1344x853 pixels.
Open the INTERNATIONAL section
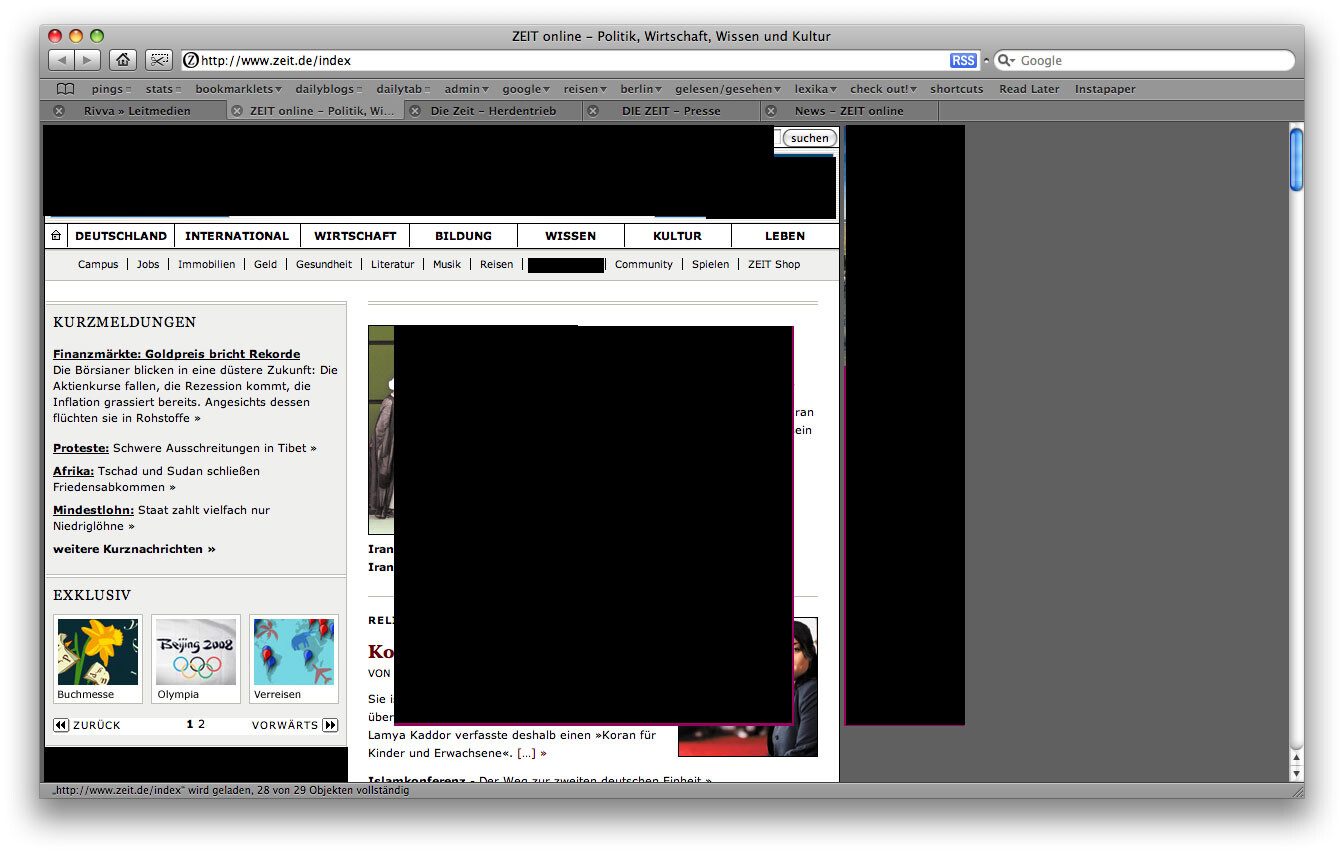(237, 236)
